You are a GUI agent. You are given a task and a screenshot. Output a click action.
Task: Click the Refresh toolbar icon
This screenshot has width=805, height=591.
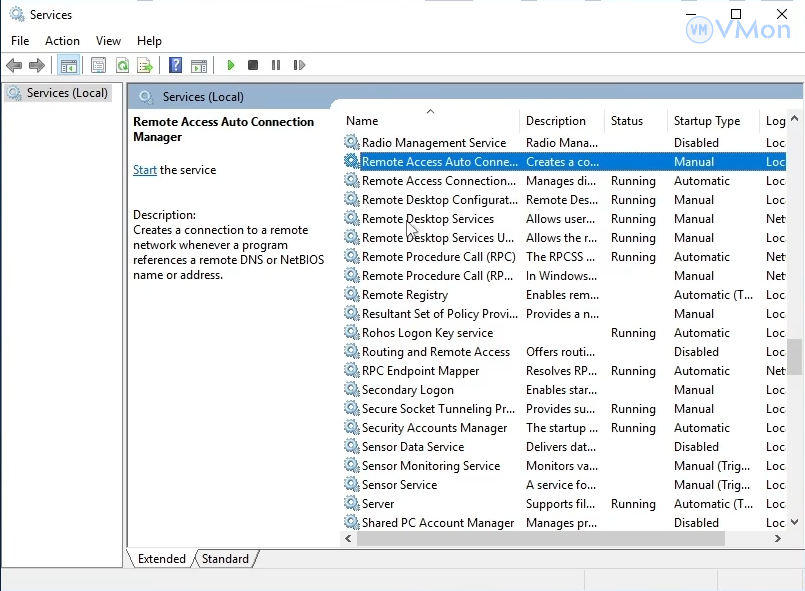click(x=122, y=66)
